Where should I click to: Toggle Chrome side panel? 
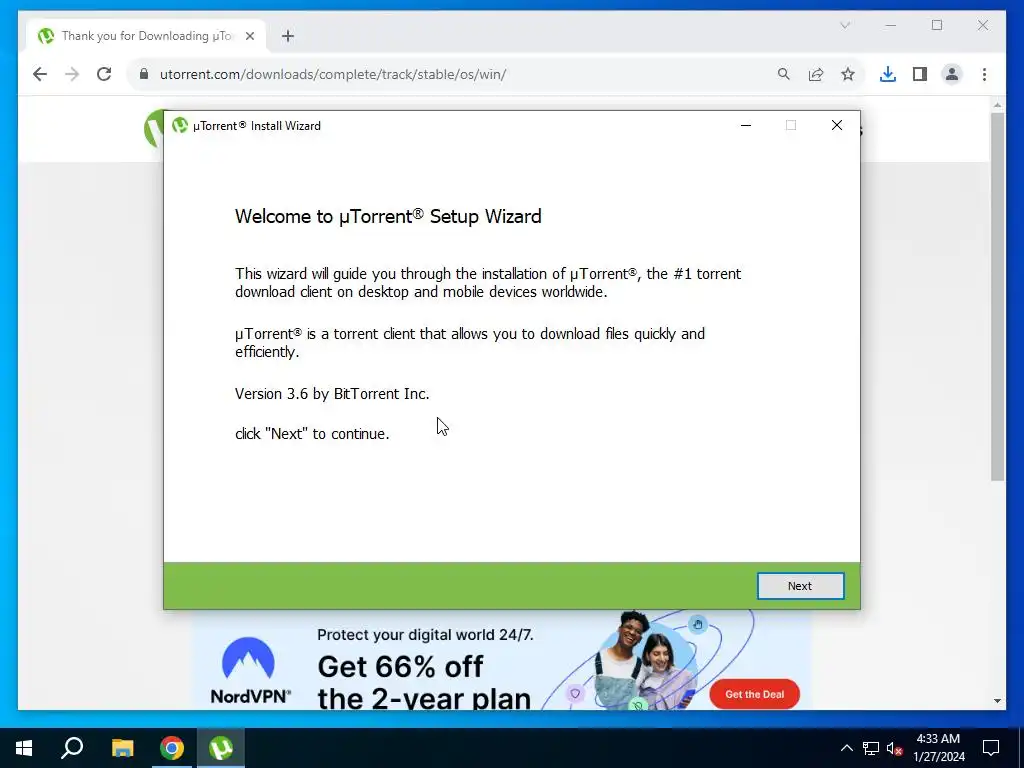(x=920, y=74)
